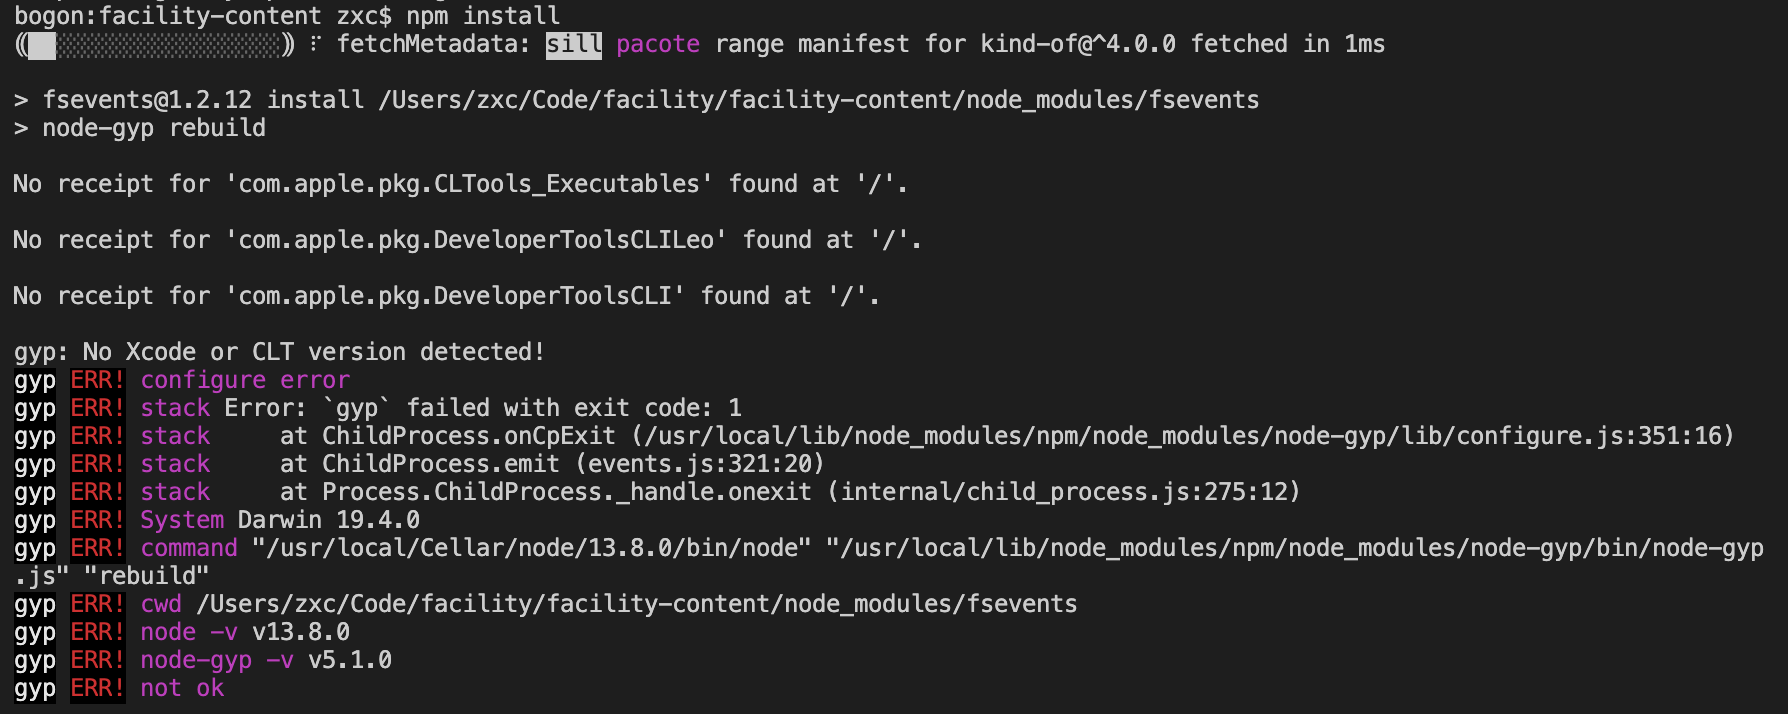This screenshot has height=714, width=1788.
Task: Click 'No Xcode or CLT version detected!' line
Action: pyautogui.click(x=280, y=352)
